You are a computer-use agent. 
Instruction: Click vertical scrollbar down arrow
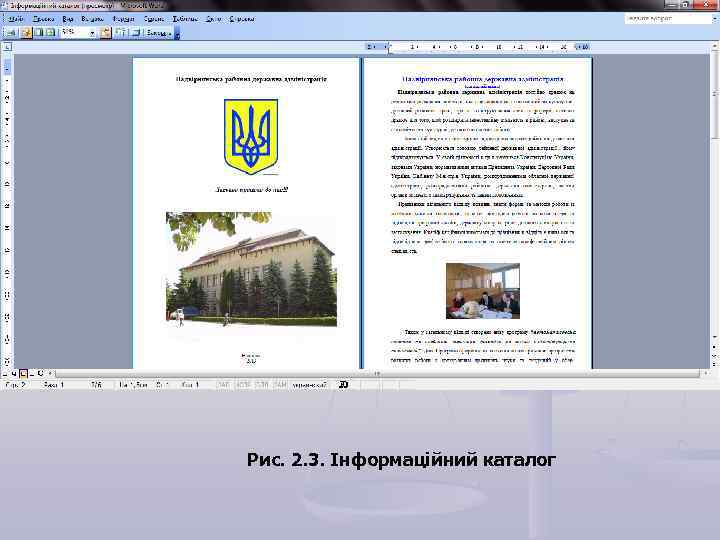point(715,337)
